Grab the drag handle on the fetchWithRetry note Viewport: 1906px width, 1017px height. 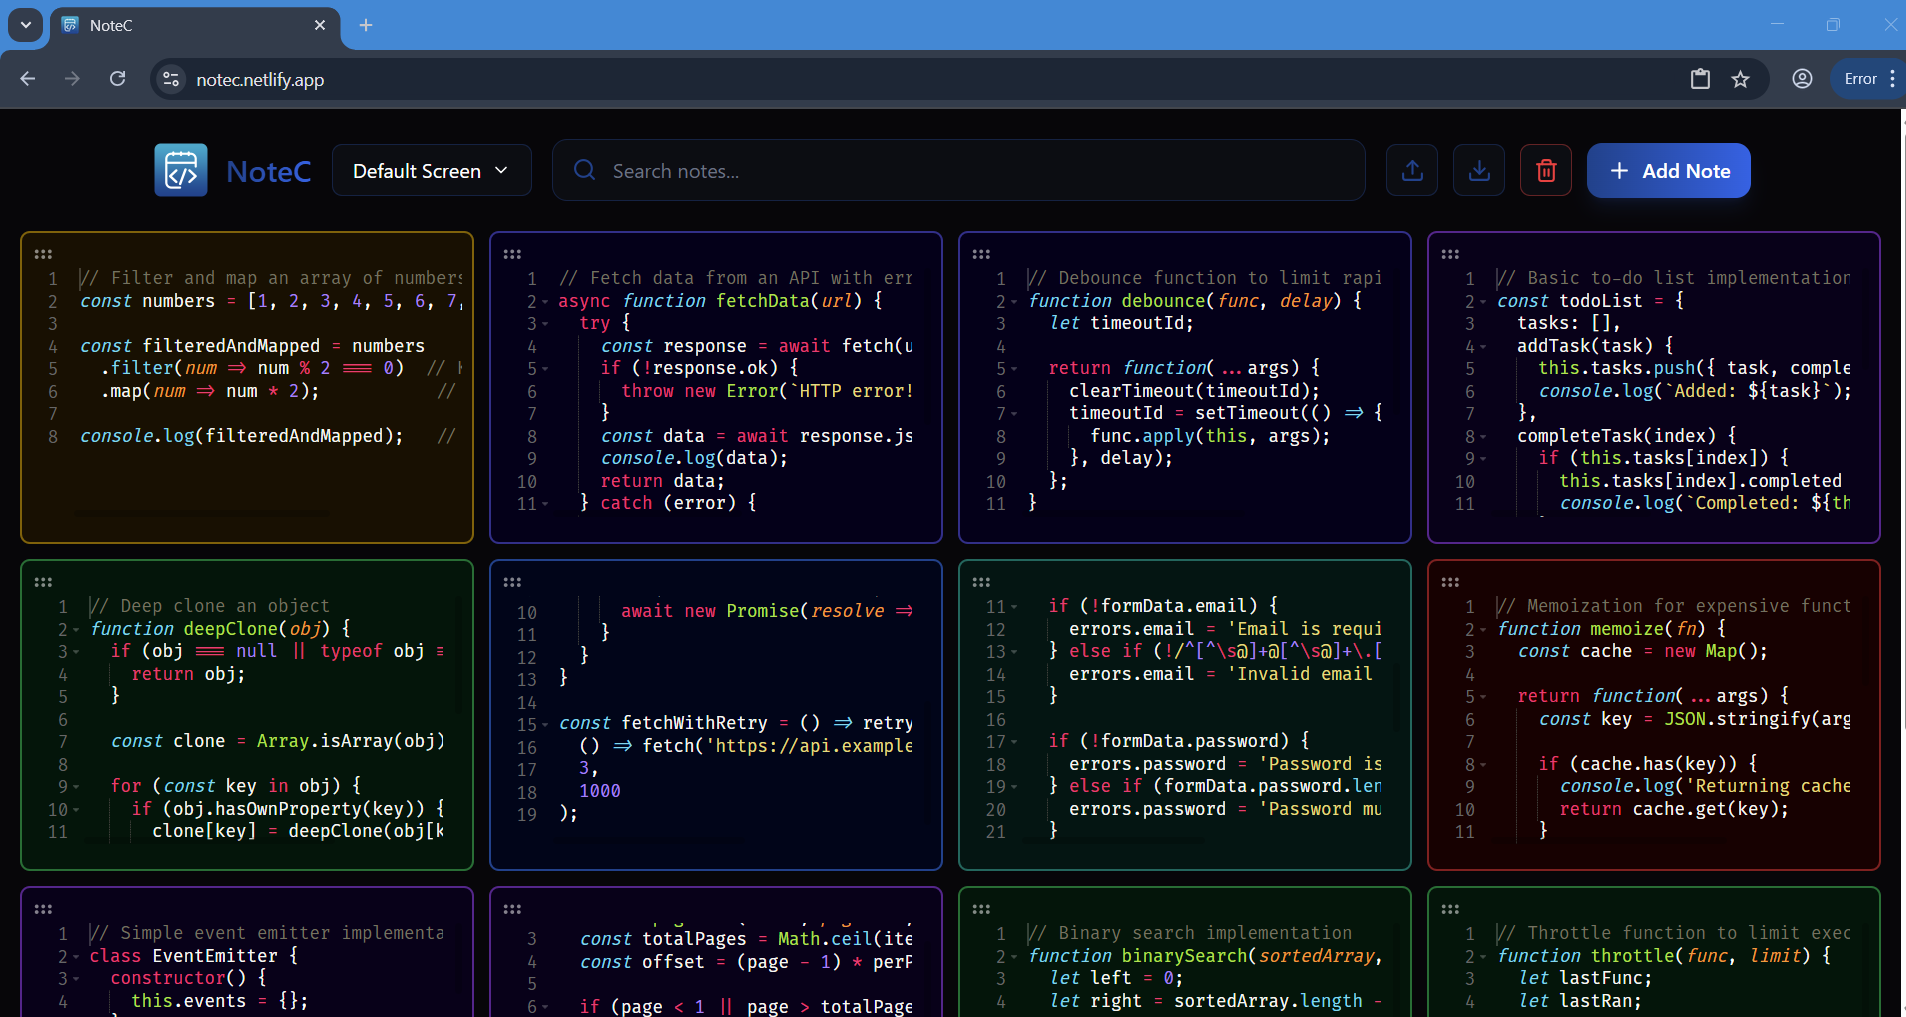tap(512, 582)
